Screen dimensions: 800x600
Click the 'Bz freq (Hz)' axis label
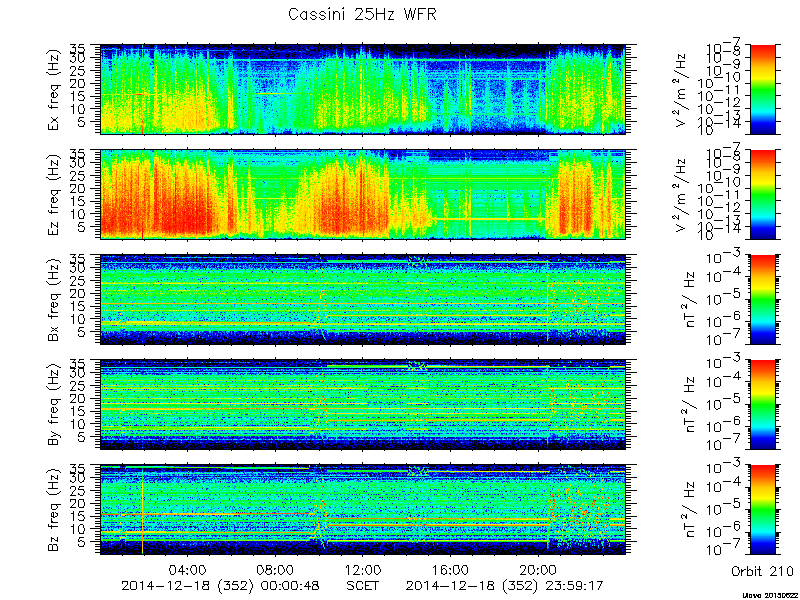pos(54,510)
